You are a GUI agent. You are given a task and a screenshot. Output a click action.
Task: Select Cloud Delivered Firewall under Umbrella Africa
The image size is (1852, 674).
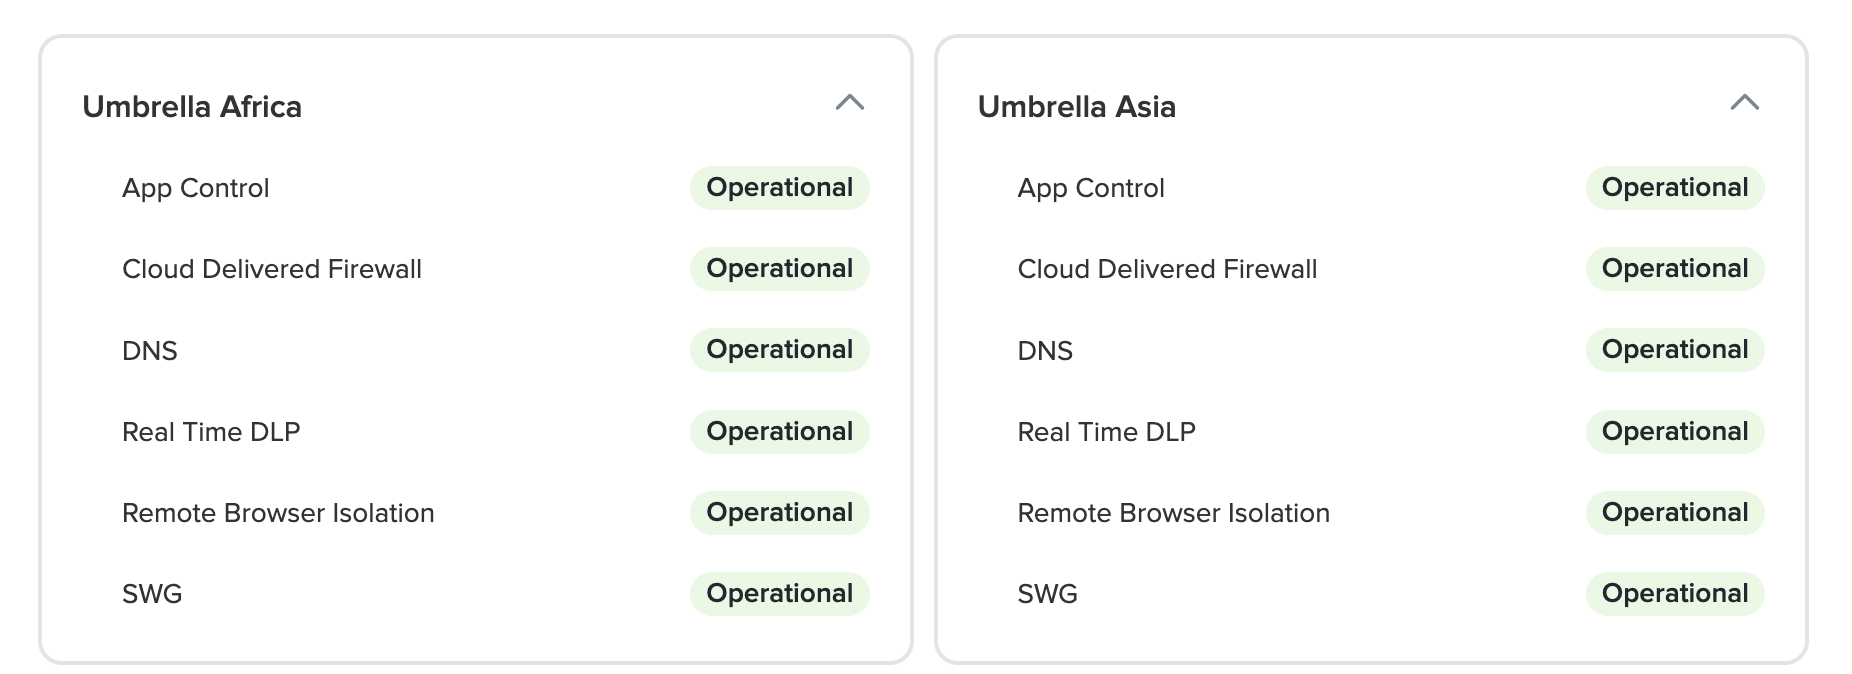(271, 269)
